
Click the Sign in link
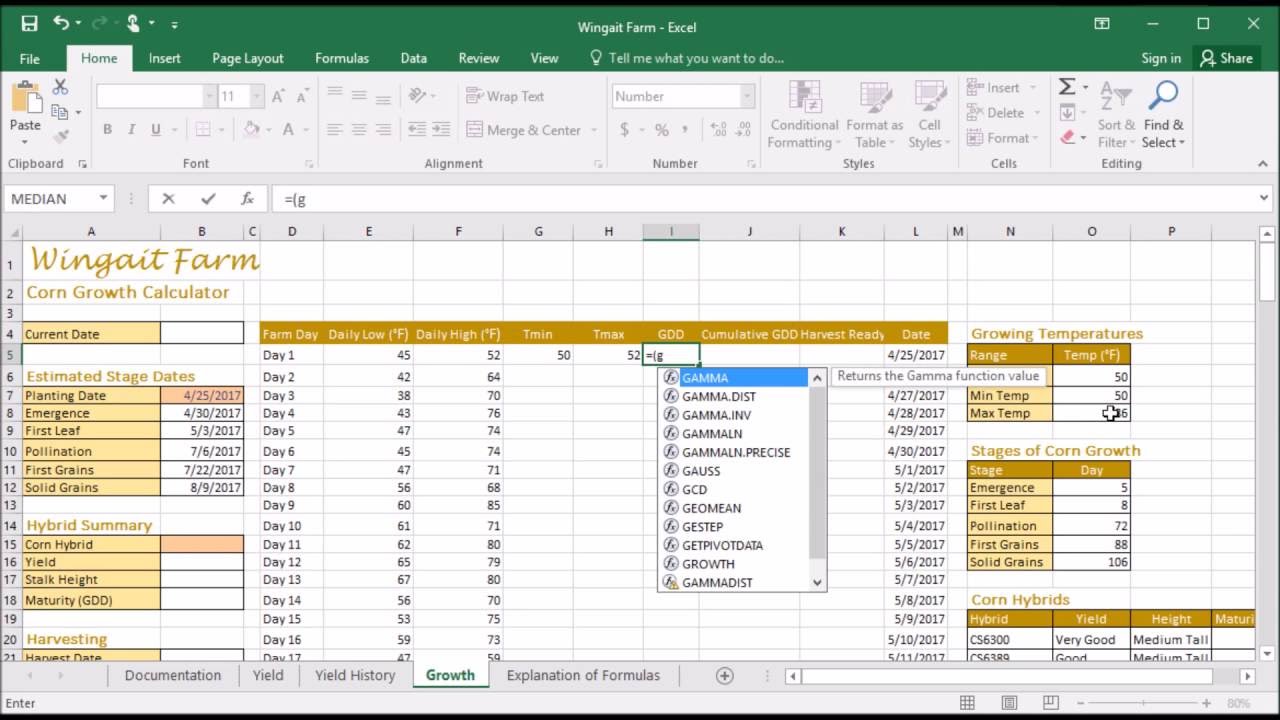(1161, 58)
